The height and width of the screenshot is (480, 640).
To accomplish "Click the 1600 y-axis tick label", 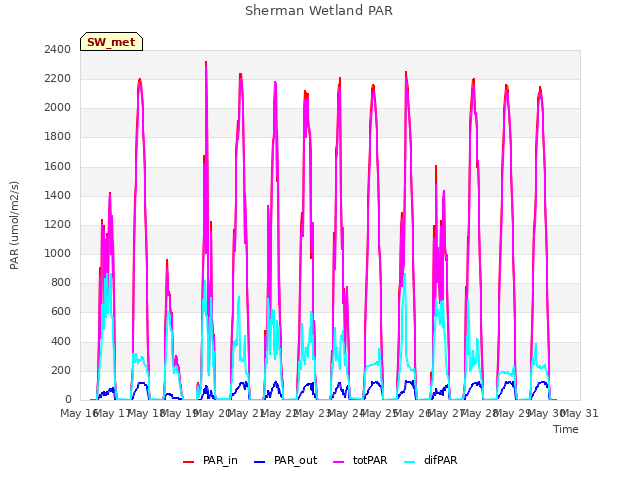I will [x=58, y=166].
